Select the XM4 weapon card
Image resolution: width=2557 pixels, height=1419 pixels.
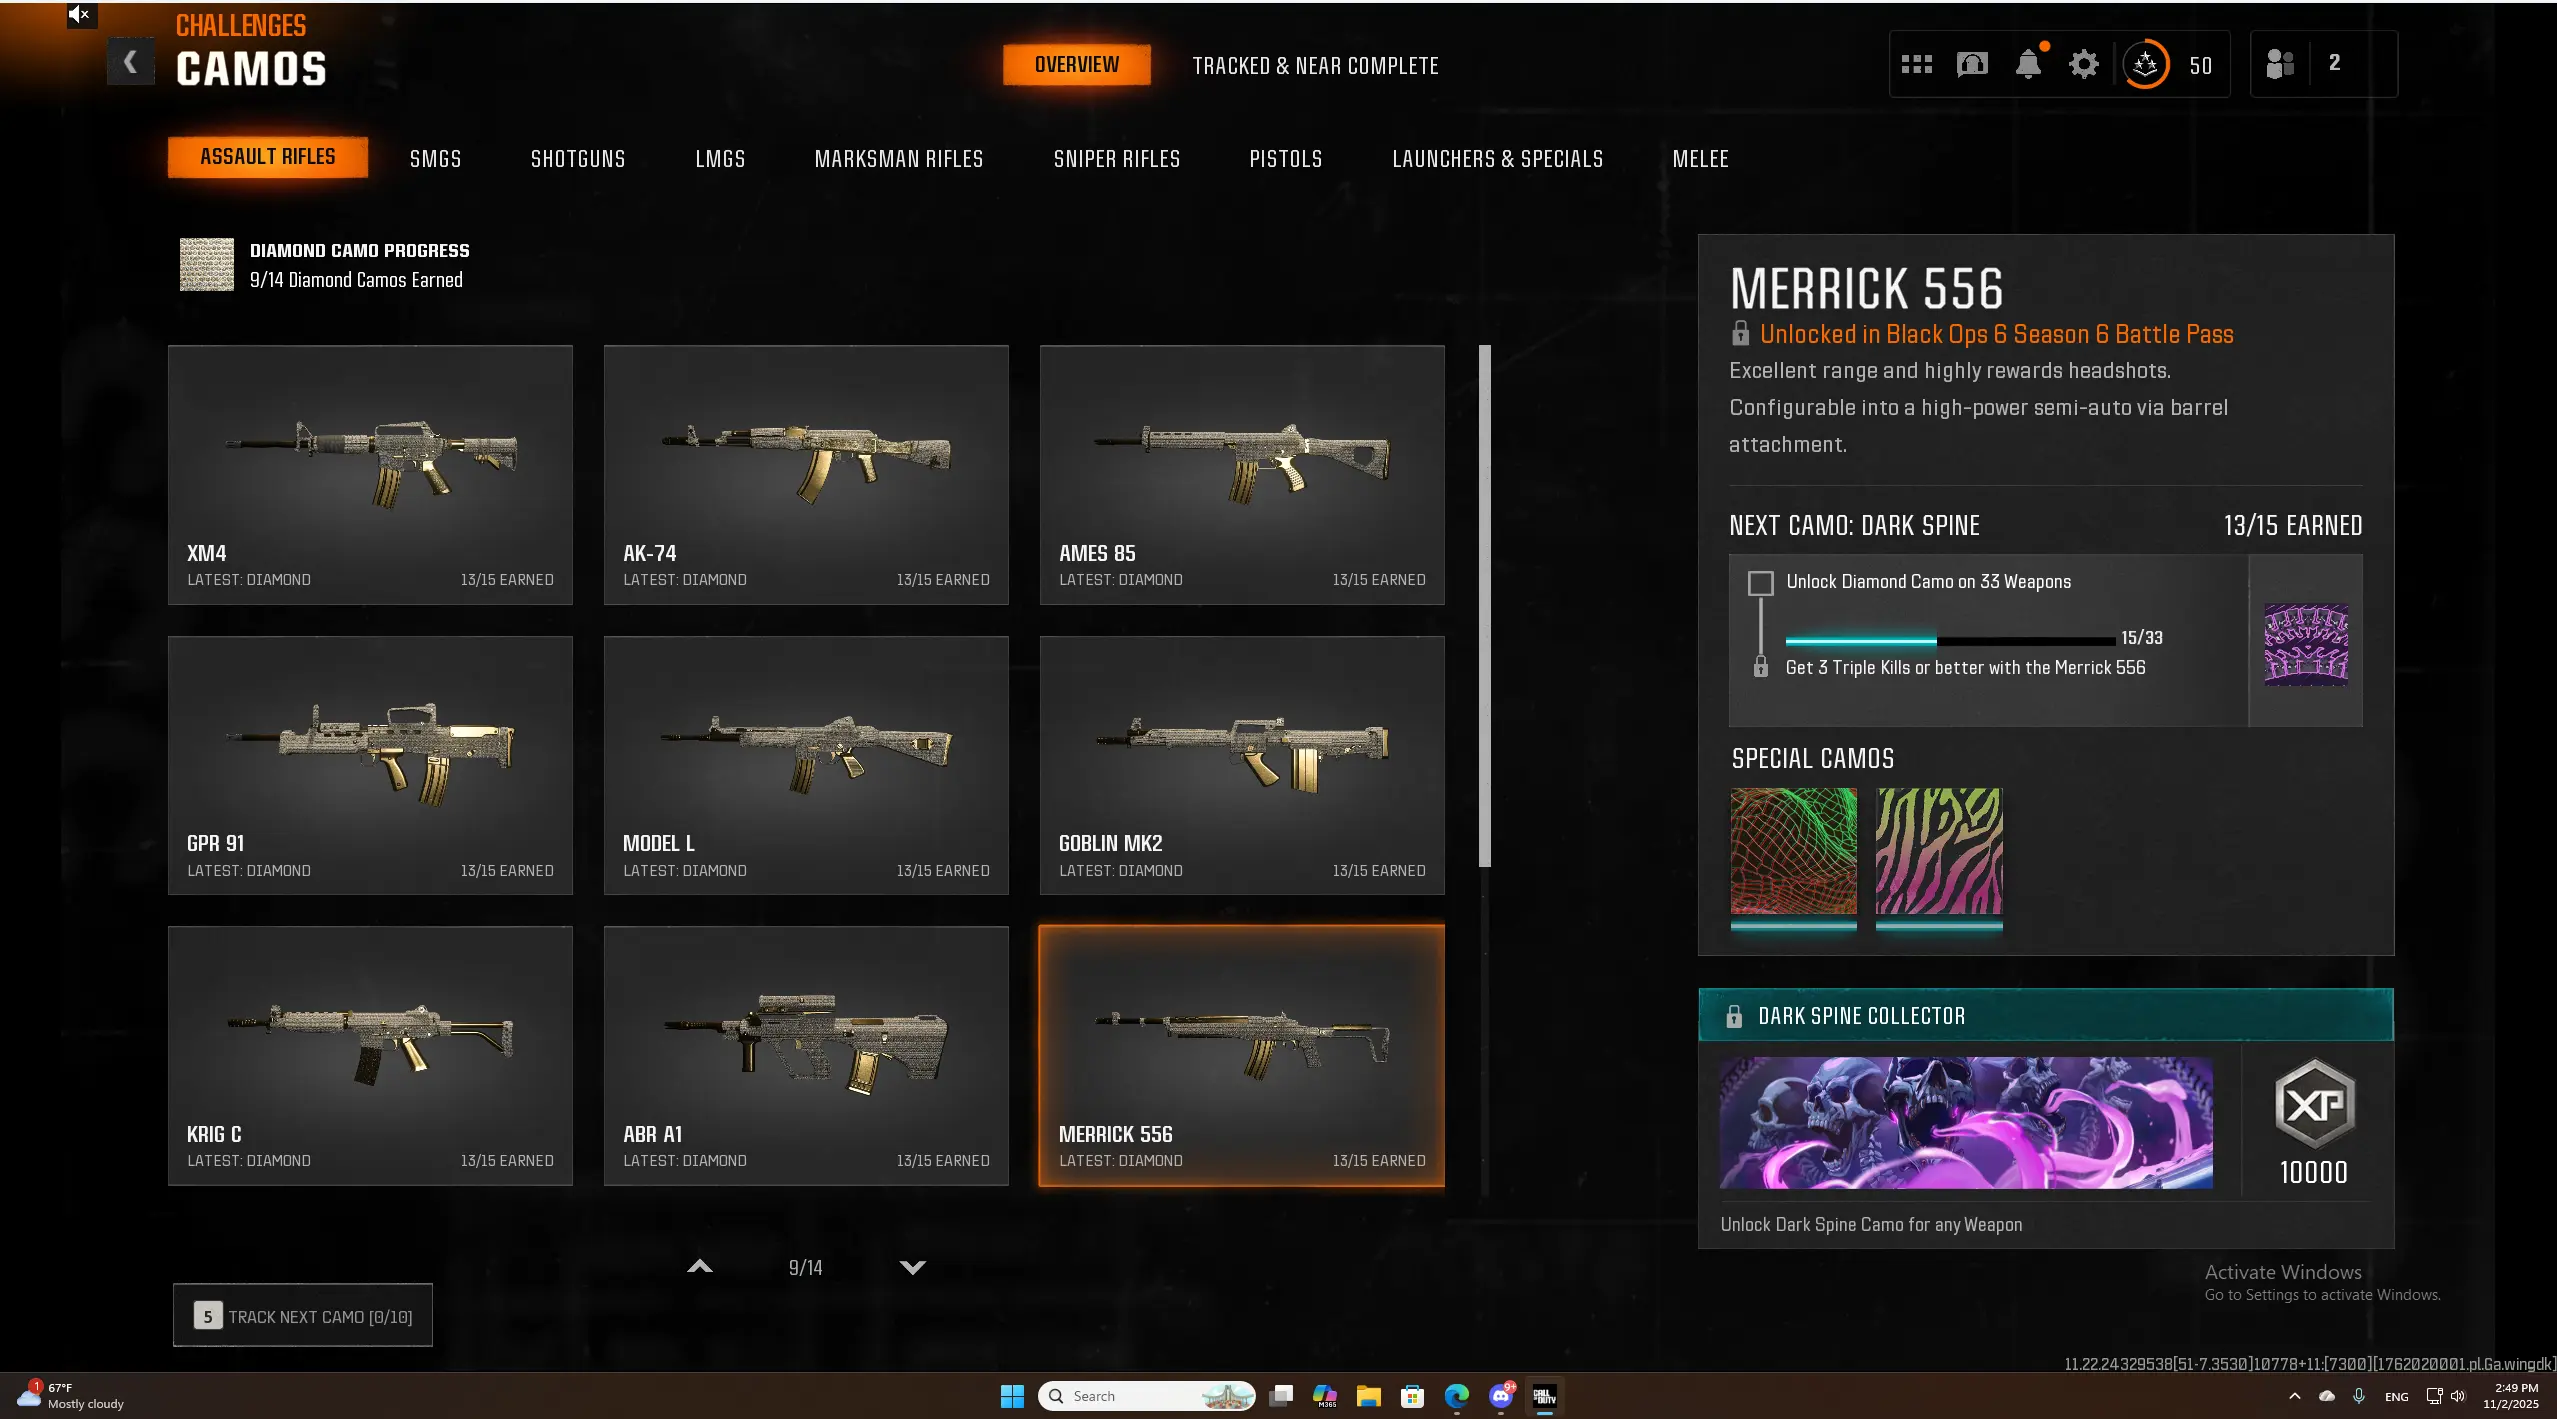(x=370, y=474)
